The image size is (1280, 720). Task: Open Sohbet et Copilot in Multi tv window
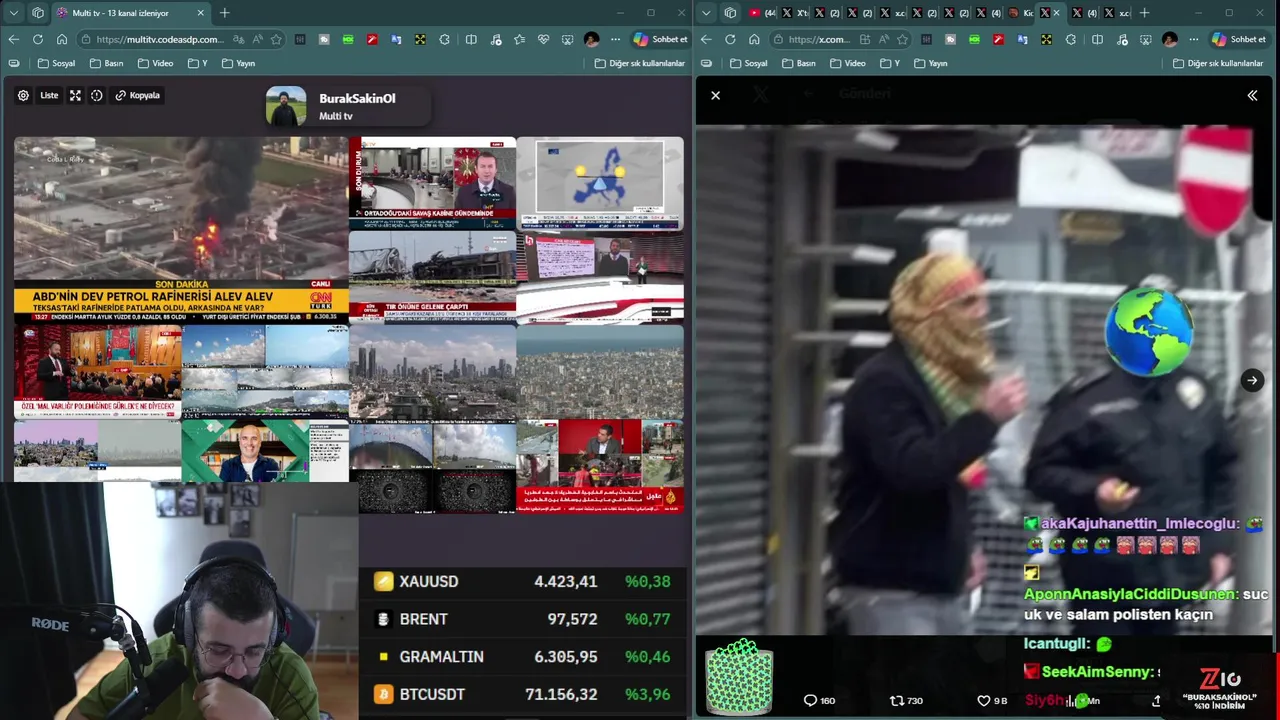[x=660, y=39]
